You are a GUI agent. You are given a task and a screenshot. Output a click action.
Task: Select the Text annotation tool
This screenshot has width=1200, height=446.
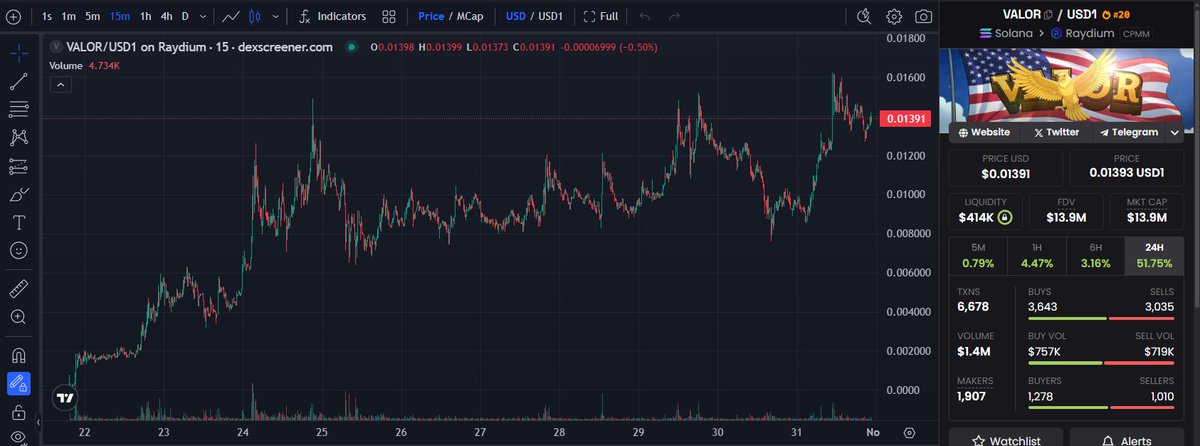18,222
